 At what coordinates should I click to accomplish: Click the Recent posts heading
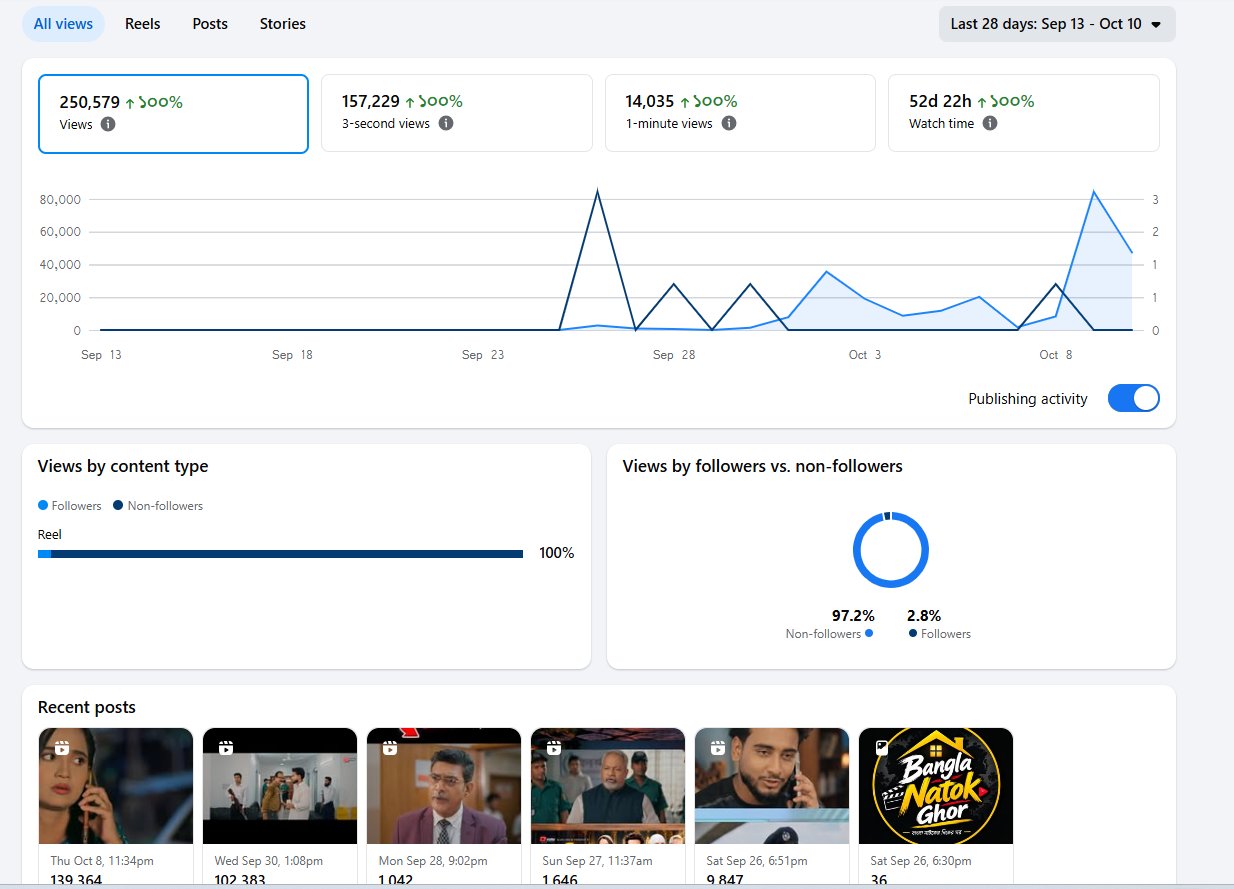(87, 707)
